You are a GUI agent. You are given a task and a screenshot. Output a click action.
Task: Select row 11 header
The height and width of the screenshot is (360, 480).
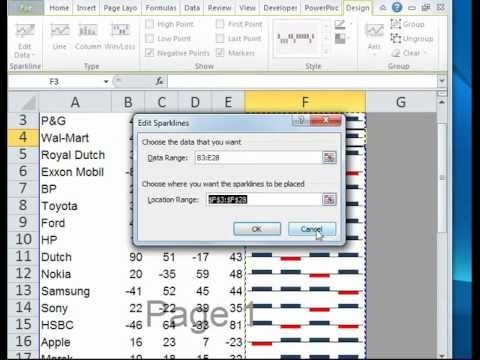23,256
